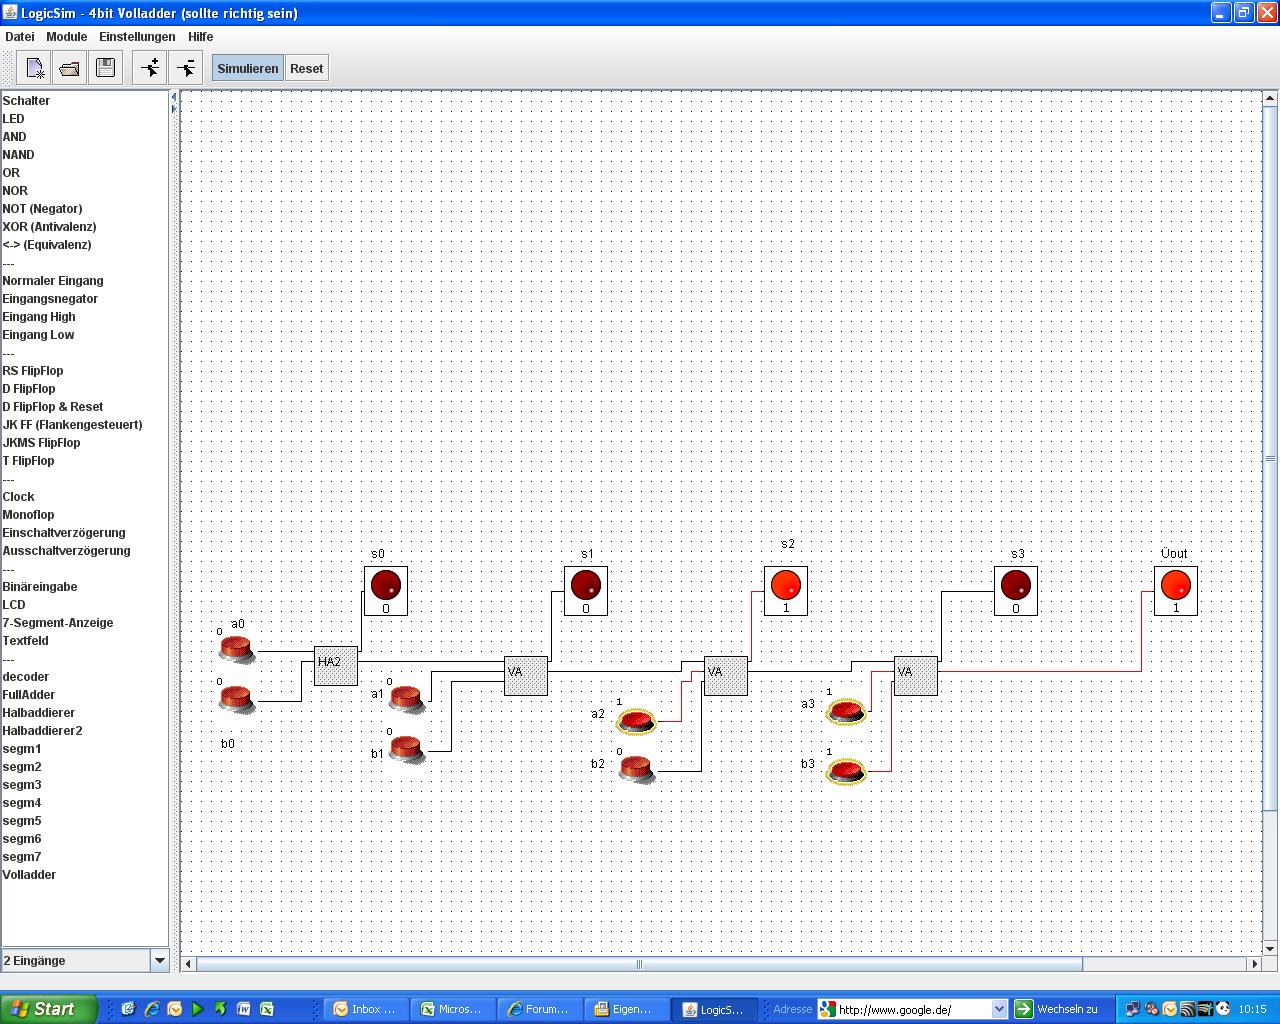Click the HA2 half adder module
The height and width of the screenshot is (1024, 1280).
click(x=336, y=665)
